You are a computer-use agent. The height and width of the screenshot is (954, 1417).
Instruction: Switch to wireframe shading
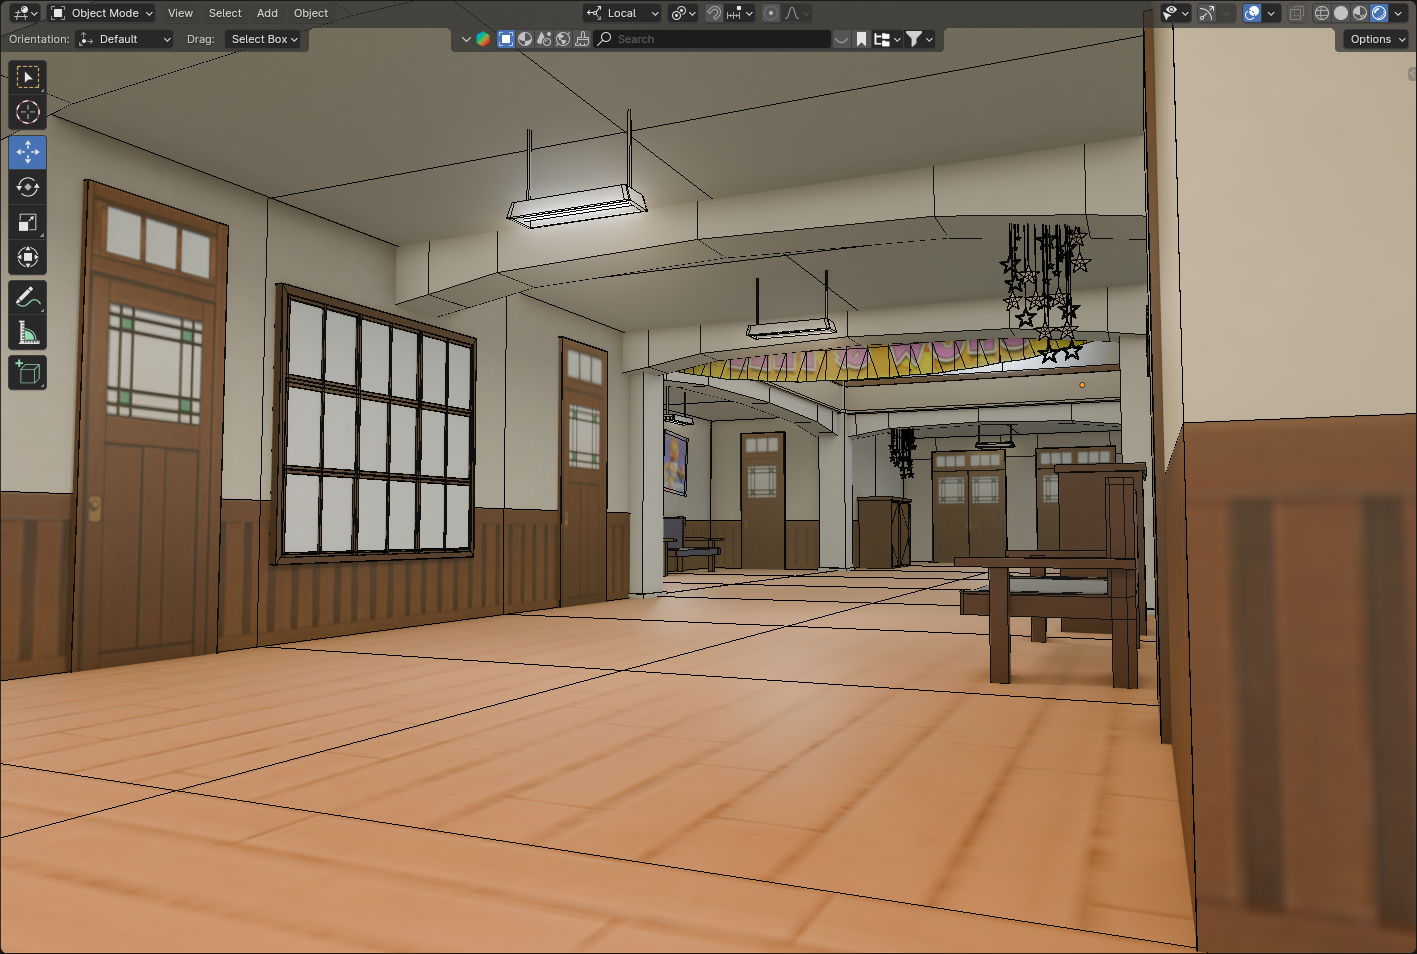coord(1322,13)
